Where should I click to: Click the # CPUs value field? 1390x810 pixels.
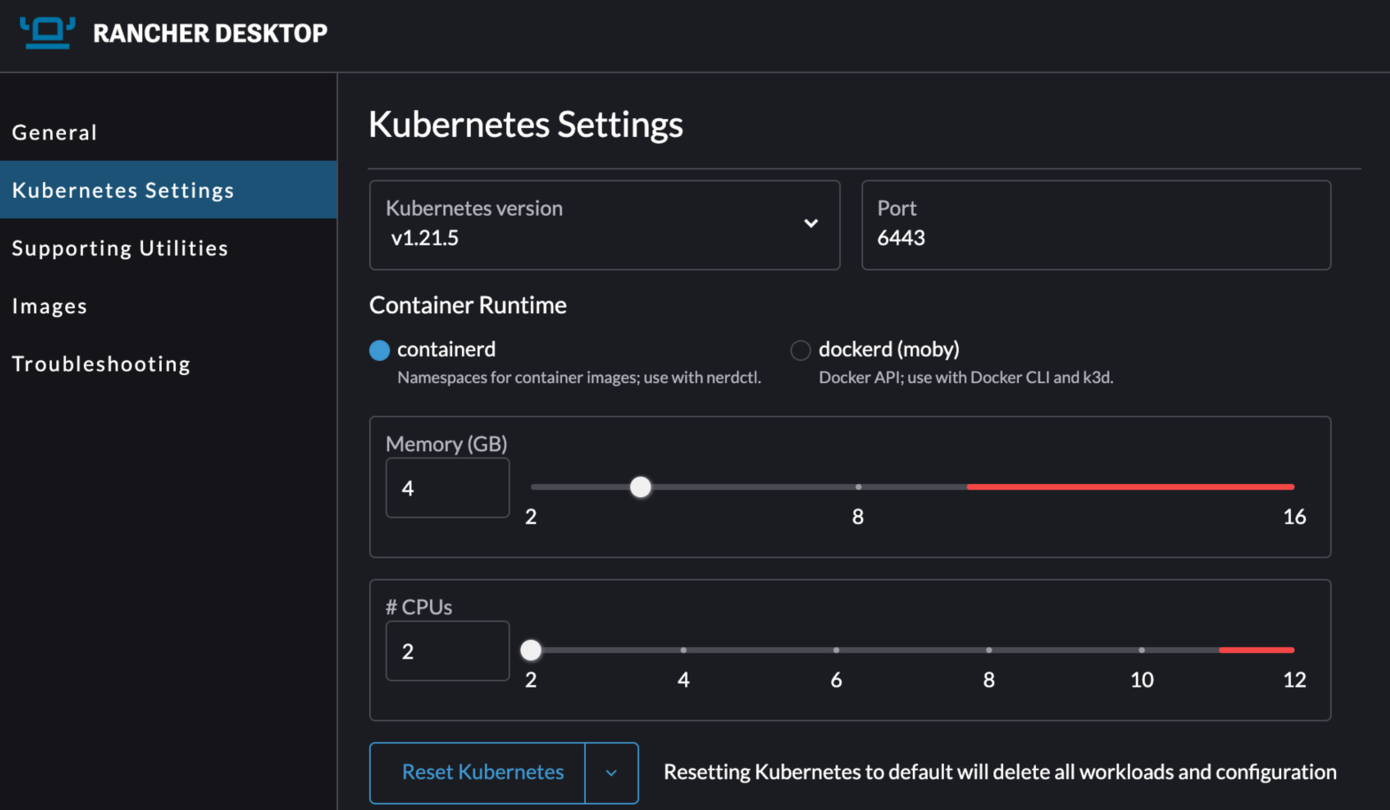[448, 651]
